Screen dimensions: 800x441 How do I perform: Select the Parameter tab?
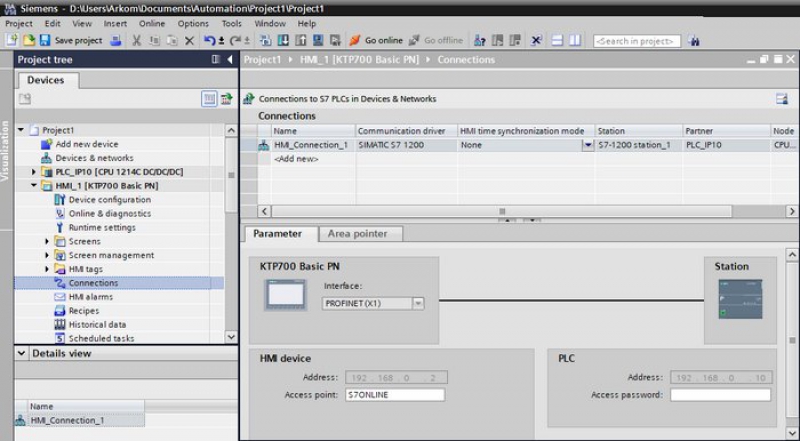tap(278, 234)
